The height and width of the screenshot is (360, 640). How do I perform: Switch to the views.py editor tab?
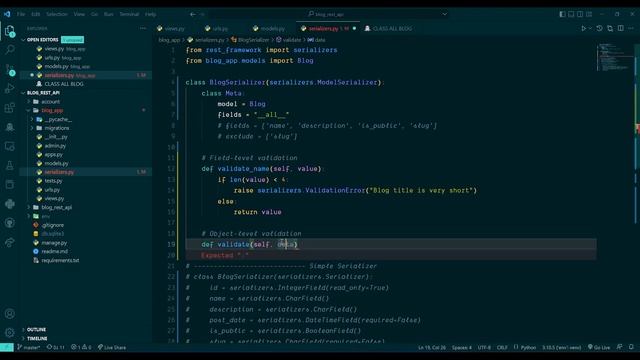(x=175, y=29)
